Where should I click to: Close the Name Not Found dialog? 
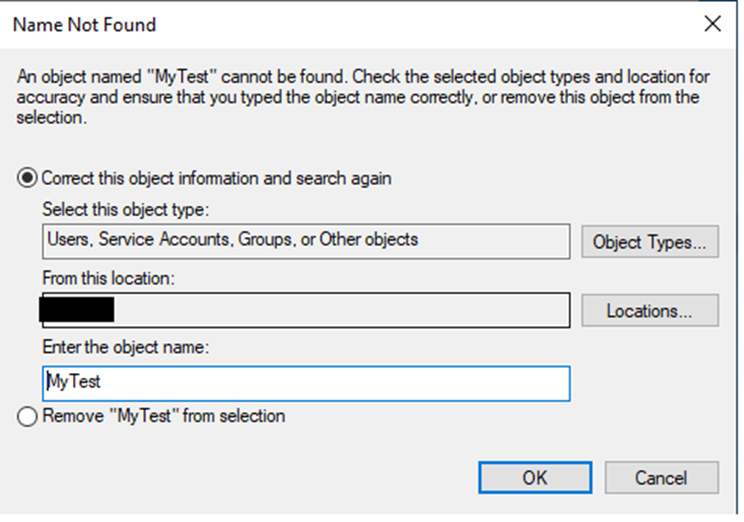point(712,25)
